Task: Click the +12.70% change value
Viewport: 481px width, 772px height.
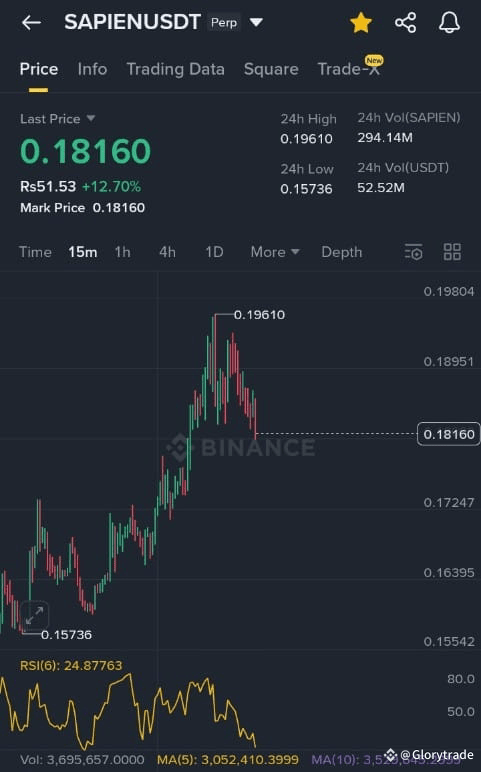Action: [x=111, y=187]
